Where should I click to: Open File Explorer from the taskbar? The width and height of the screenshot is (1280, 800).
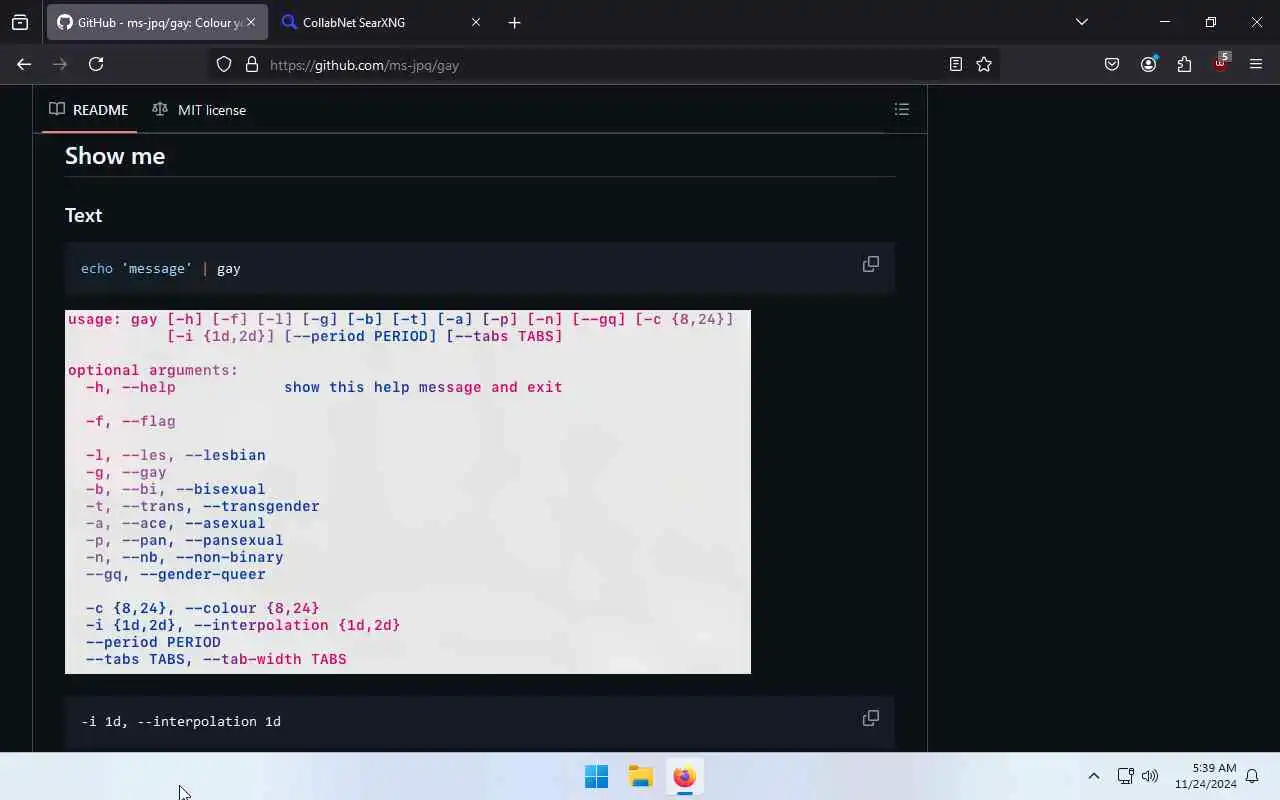click(x=641, y=776)
